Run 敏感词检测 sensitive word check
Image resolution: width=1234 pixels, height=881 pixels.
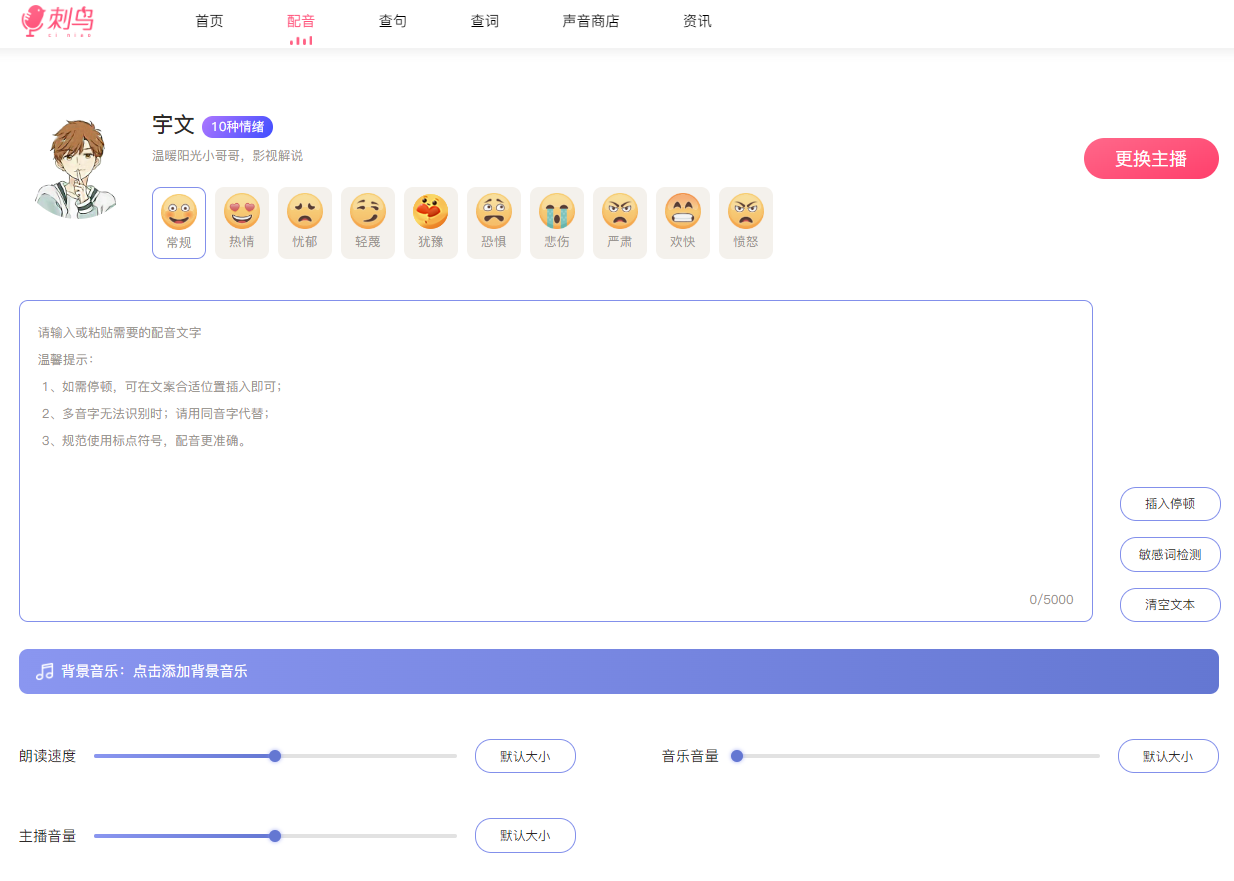(x=1170, y=554)
